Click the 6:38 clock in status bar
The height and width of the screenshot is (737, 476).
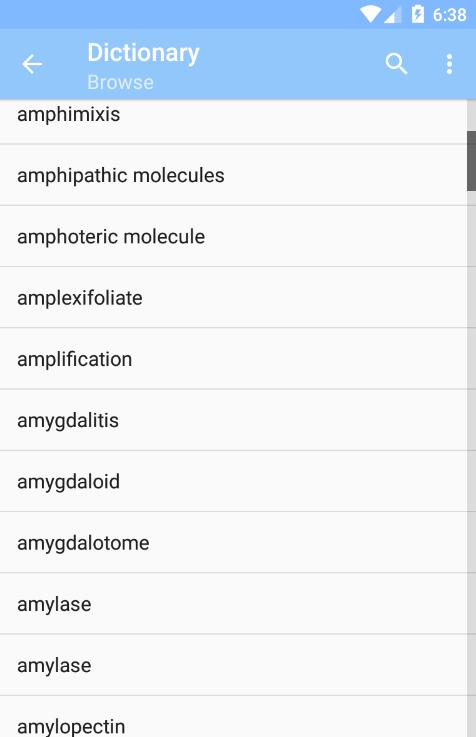coord(449,15)
